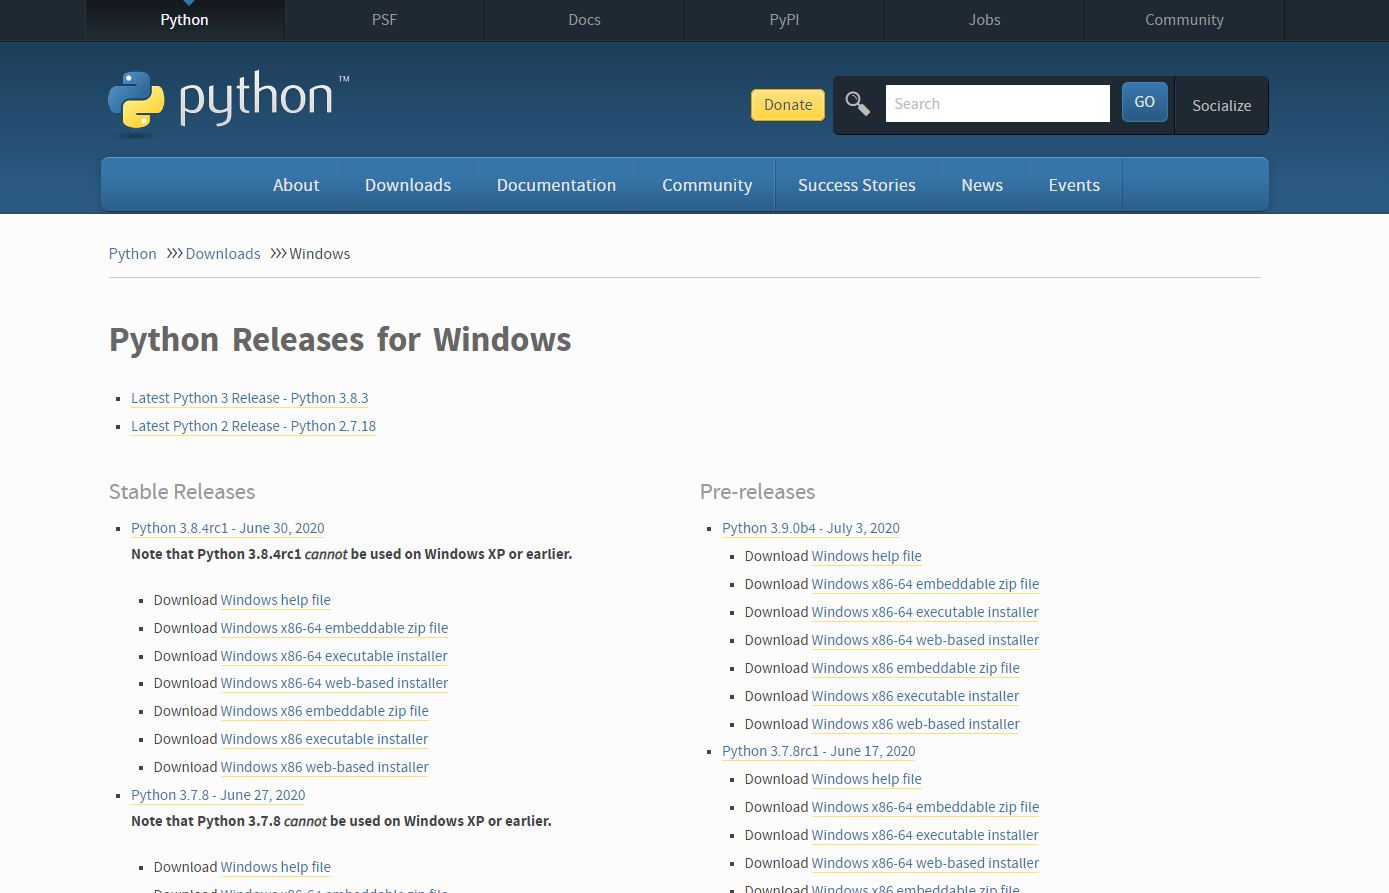This screenshot has width=1389, height=893.
Task: Click the Windows breadcrumb text
Action: [320, 254]
